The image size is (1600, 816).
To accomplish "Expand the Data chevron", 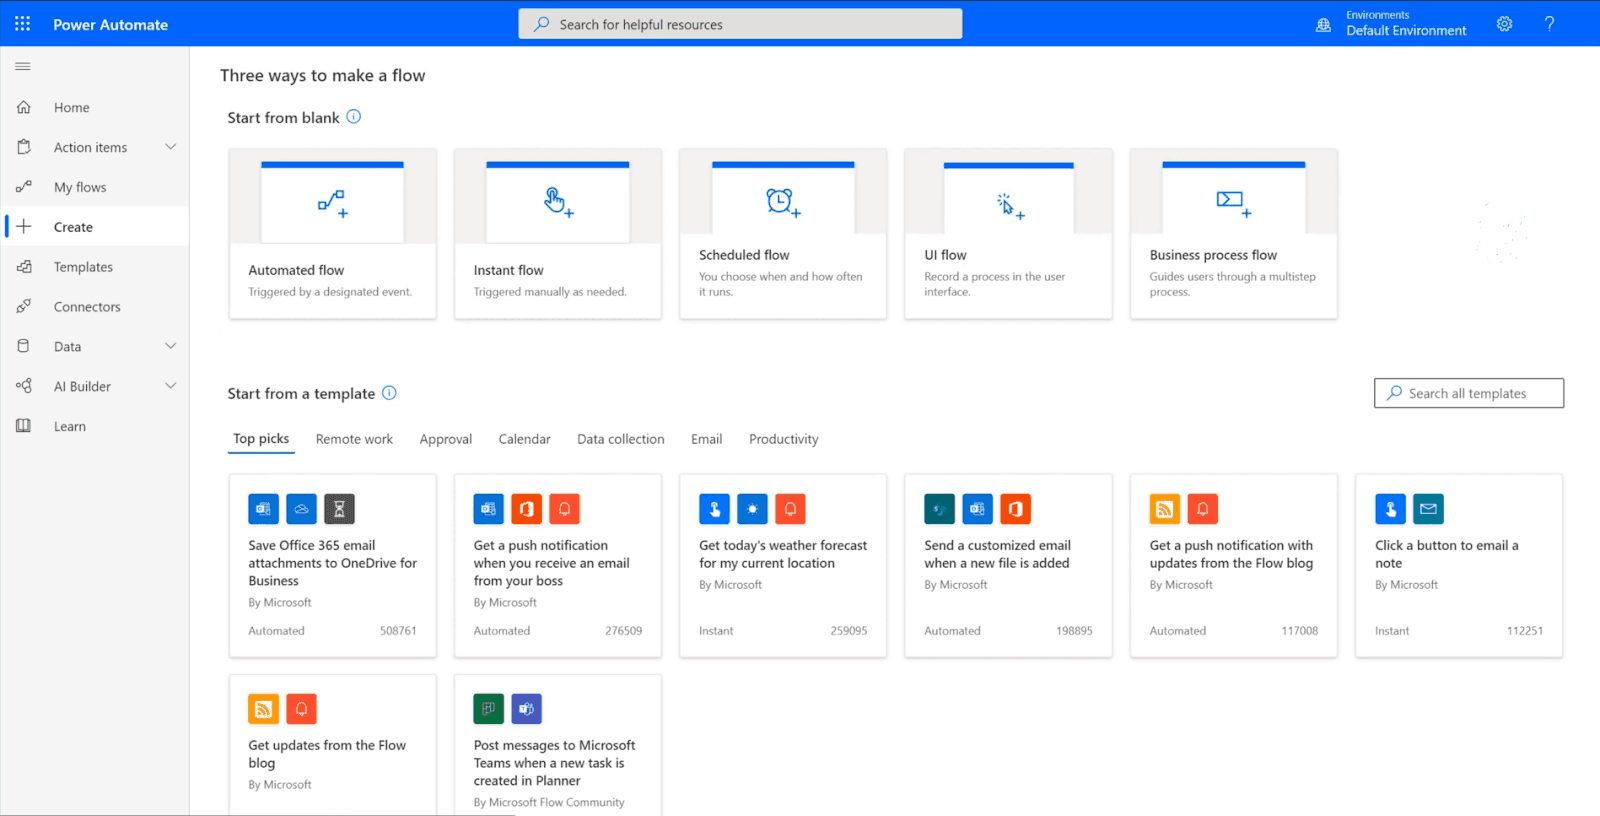I will click(170, 346).
